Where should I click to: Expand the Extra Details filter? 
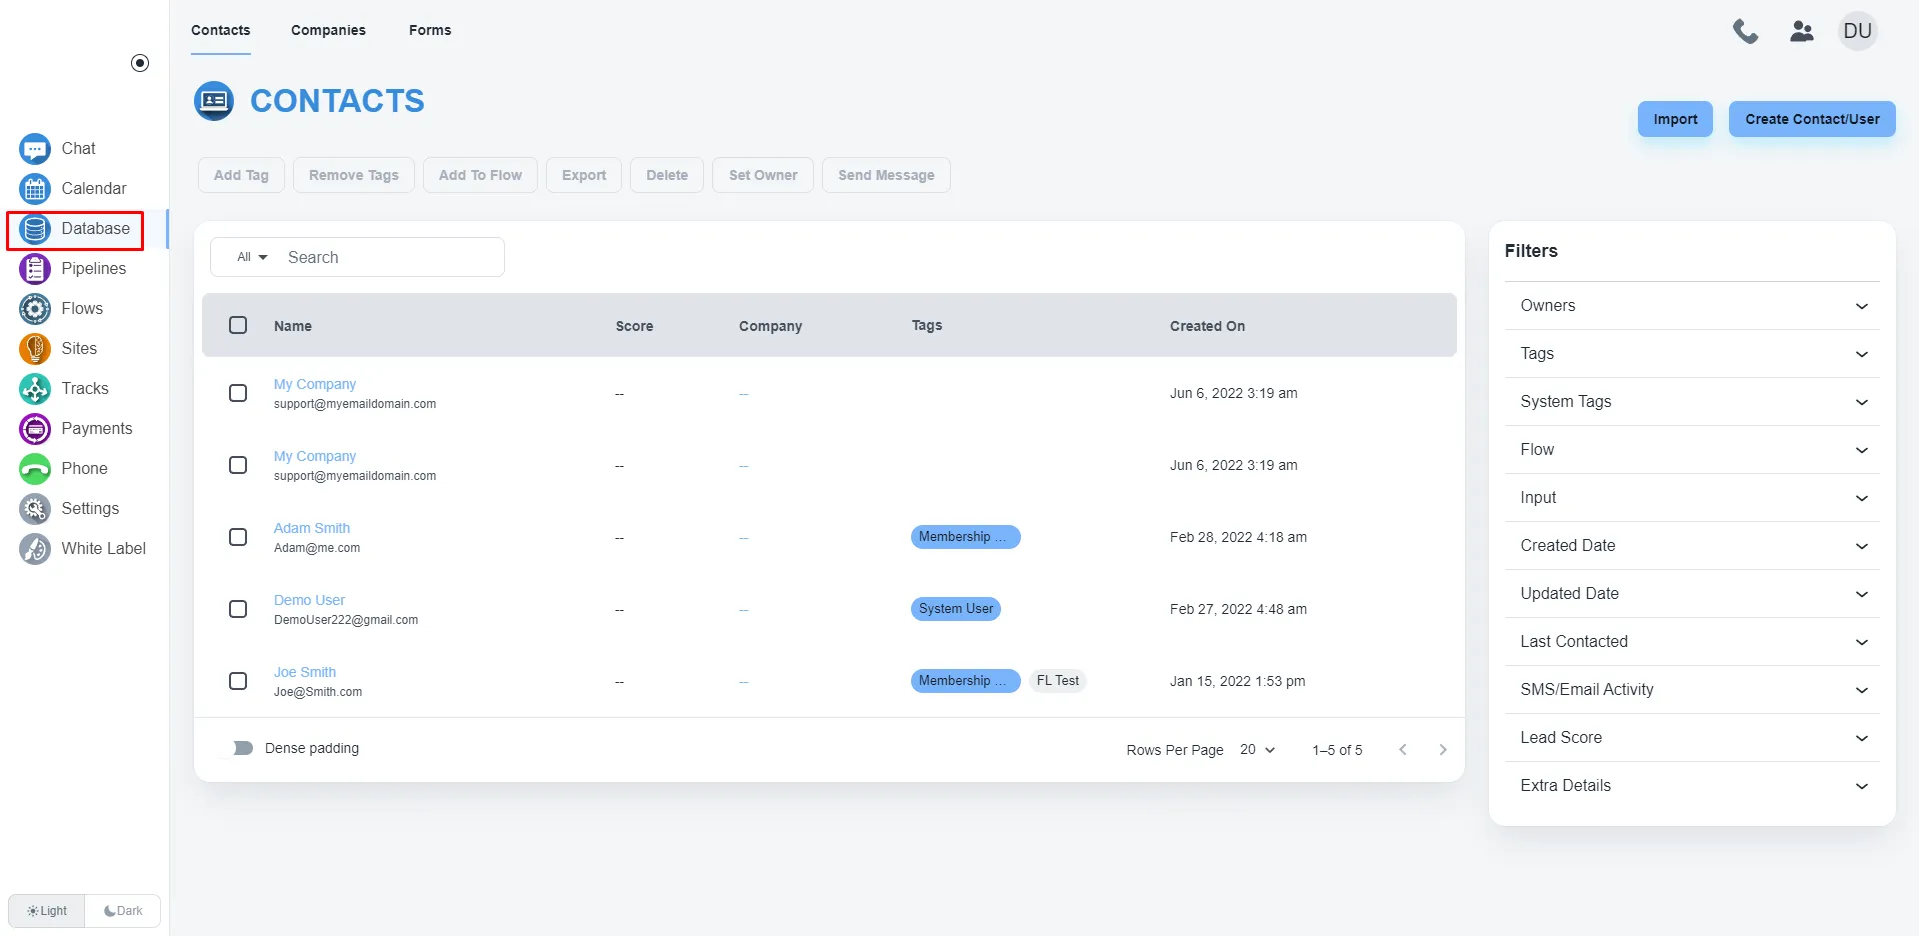(x=1692, y=786)
